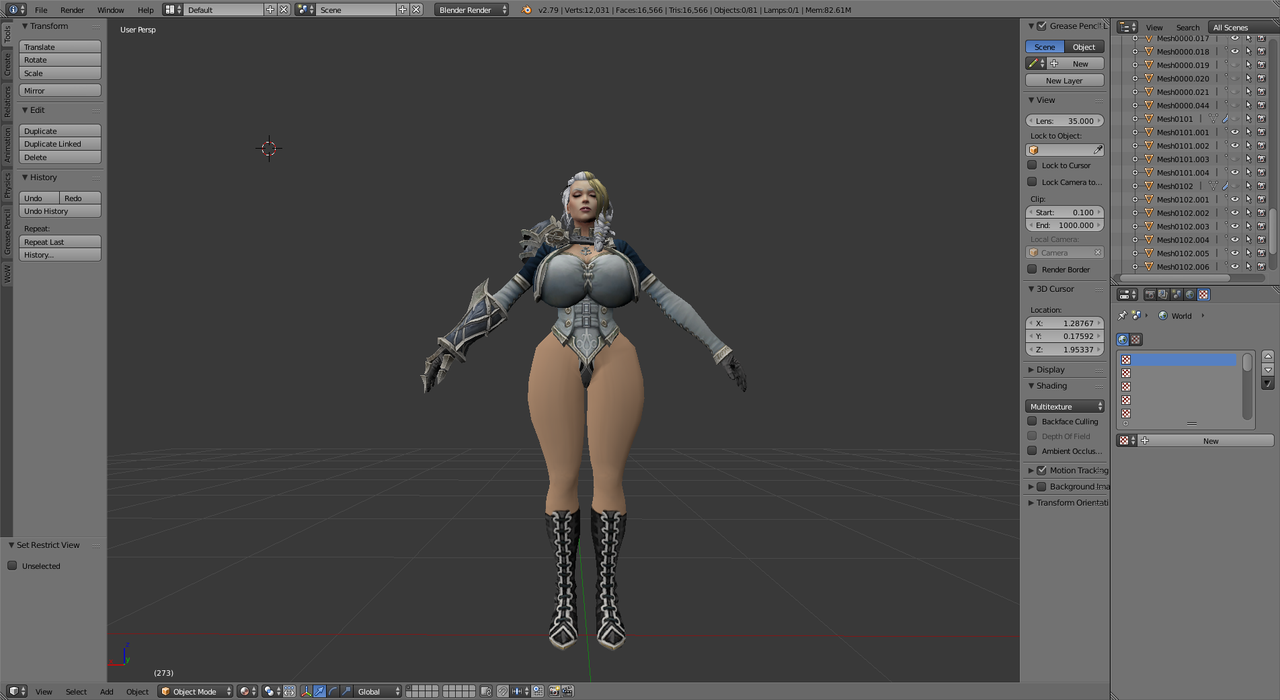Image resolution: width=1280 pixels, height=700 pixels.
Task: Uncheck the Grease Pencil panel checkbox
Action: [x=1041, y=26]
